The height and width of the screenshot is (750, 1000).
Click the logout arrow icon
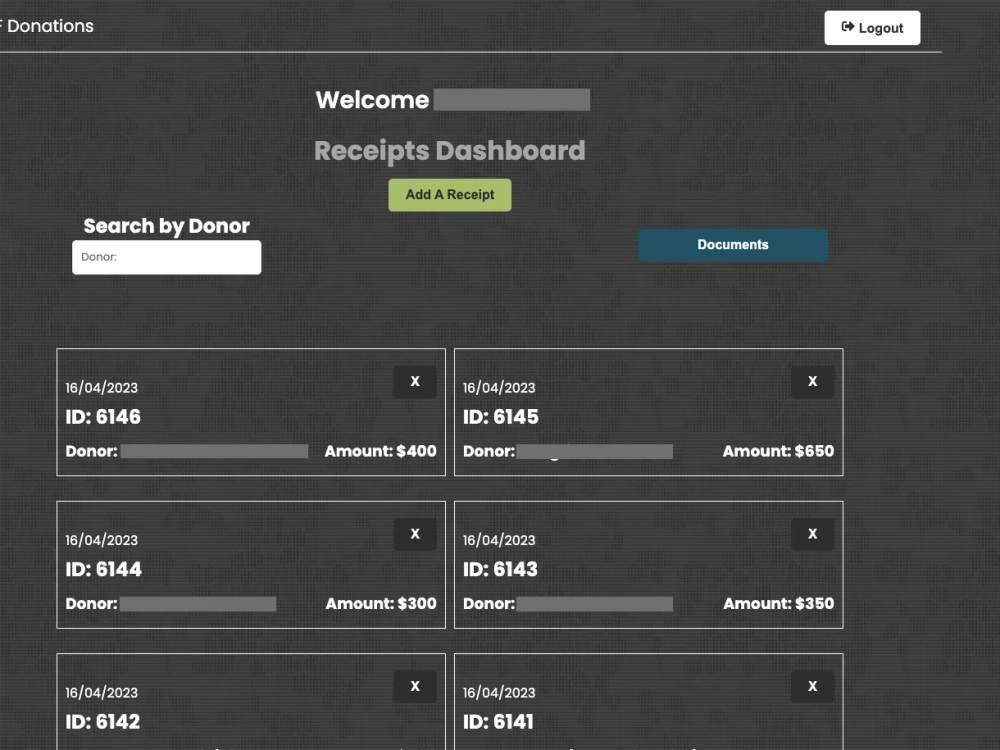(848, 27)
